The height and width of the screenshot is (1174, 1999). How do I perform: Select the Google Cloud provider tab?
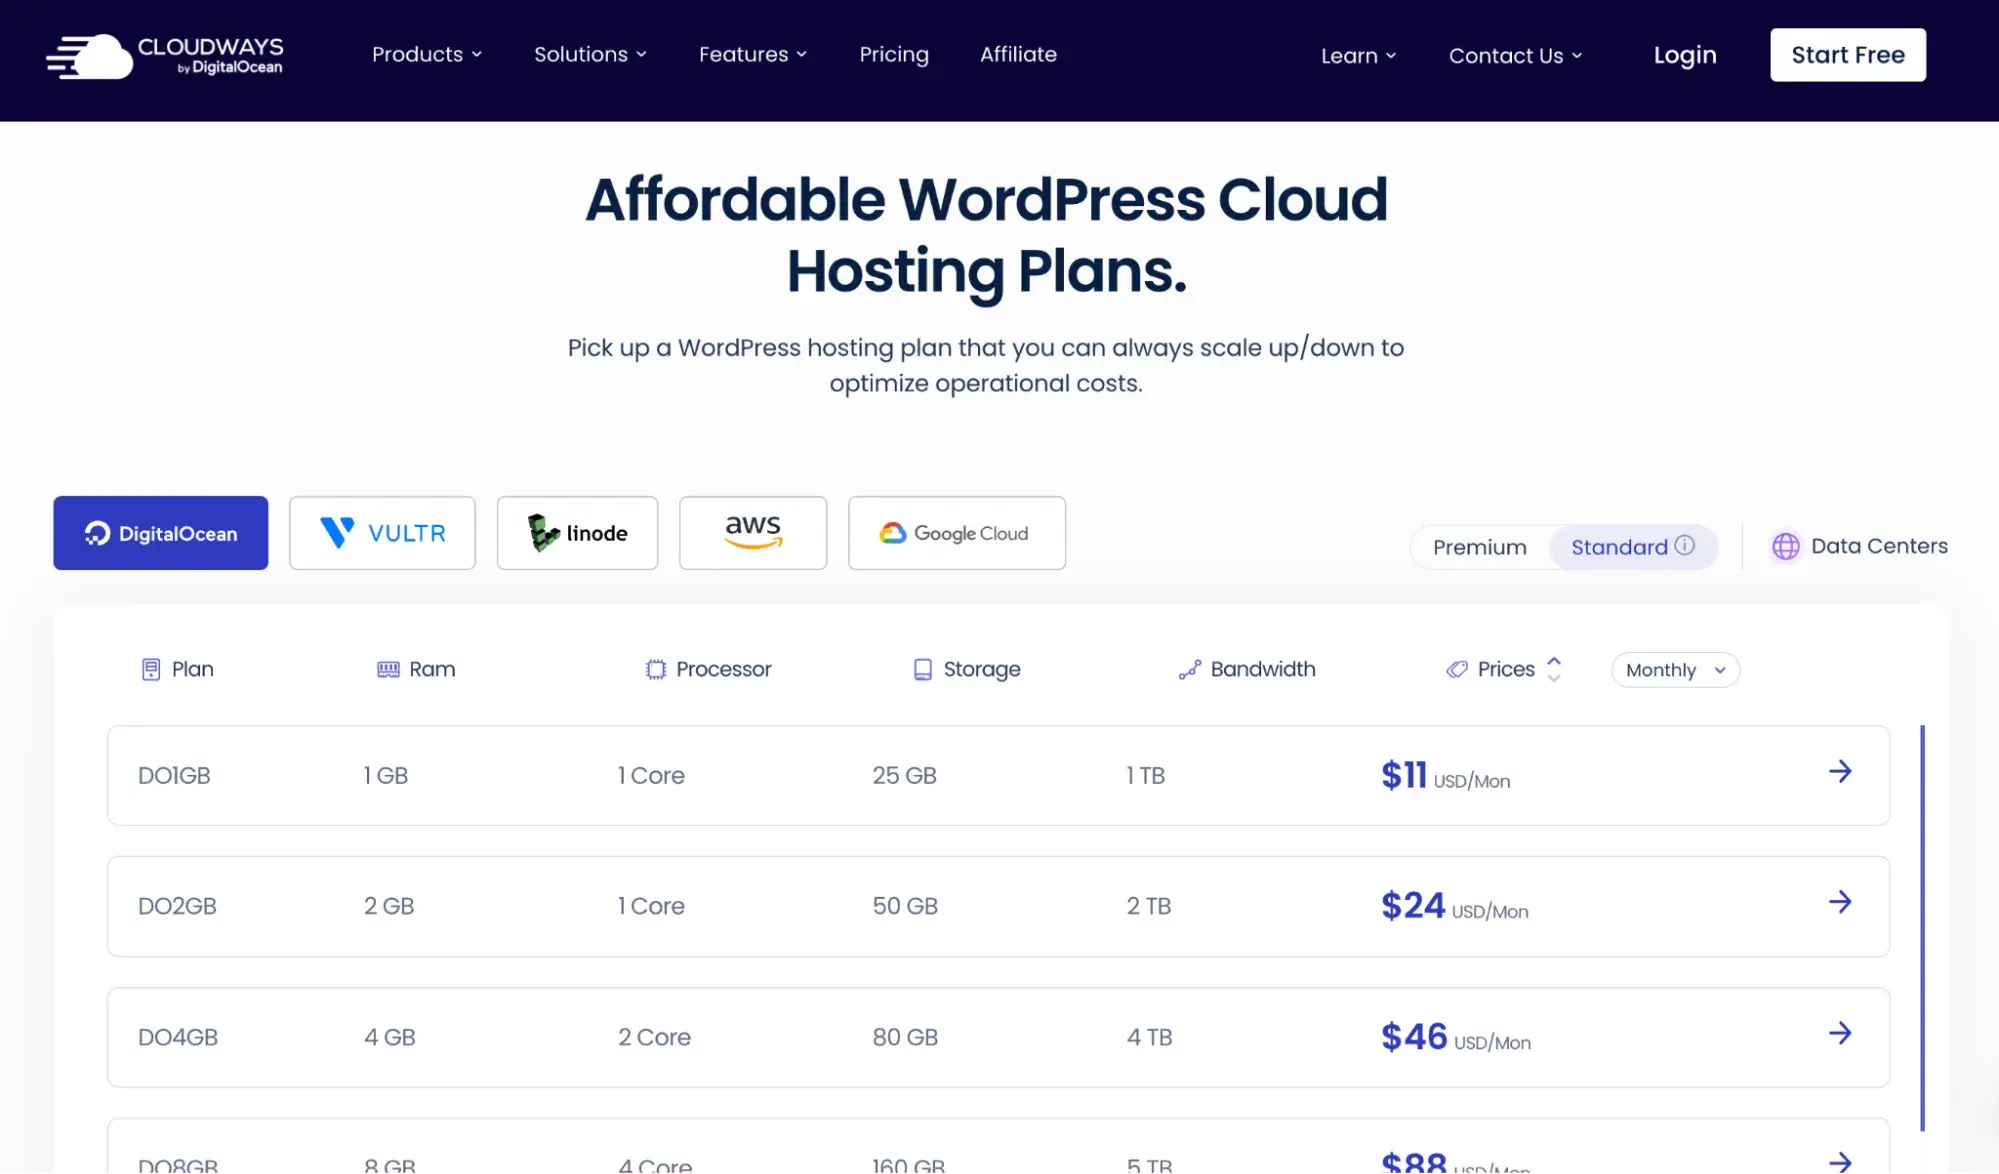[x=957, y=533]
